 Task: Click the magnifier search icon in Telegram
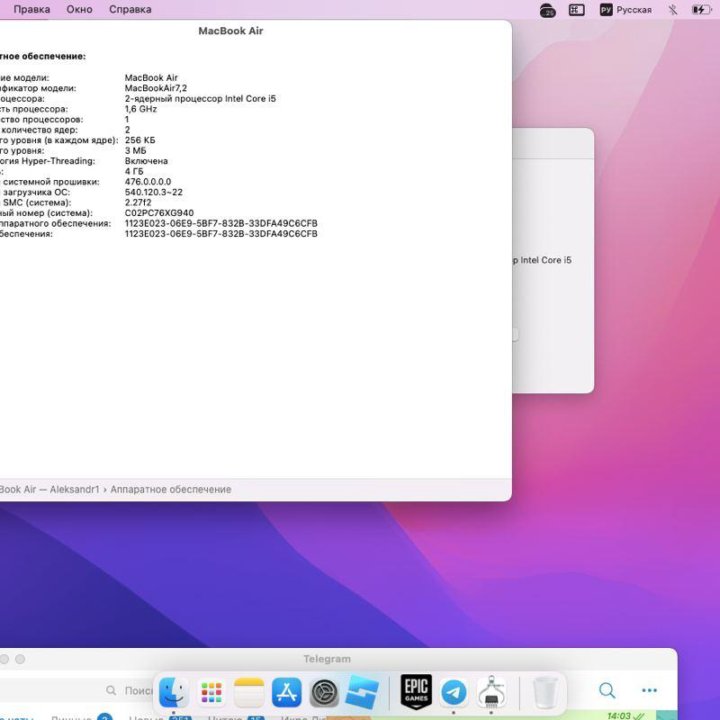coord(607,690)
